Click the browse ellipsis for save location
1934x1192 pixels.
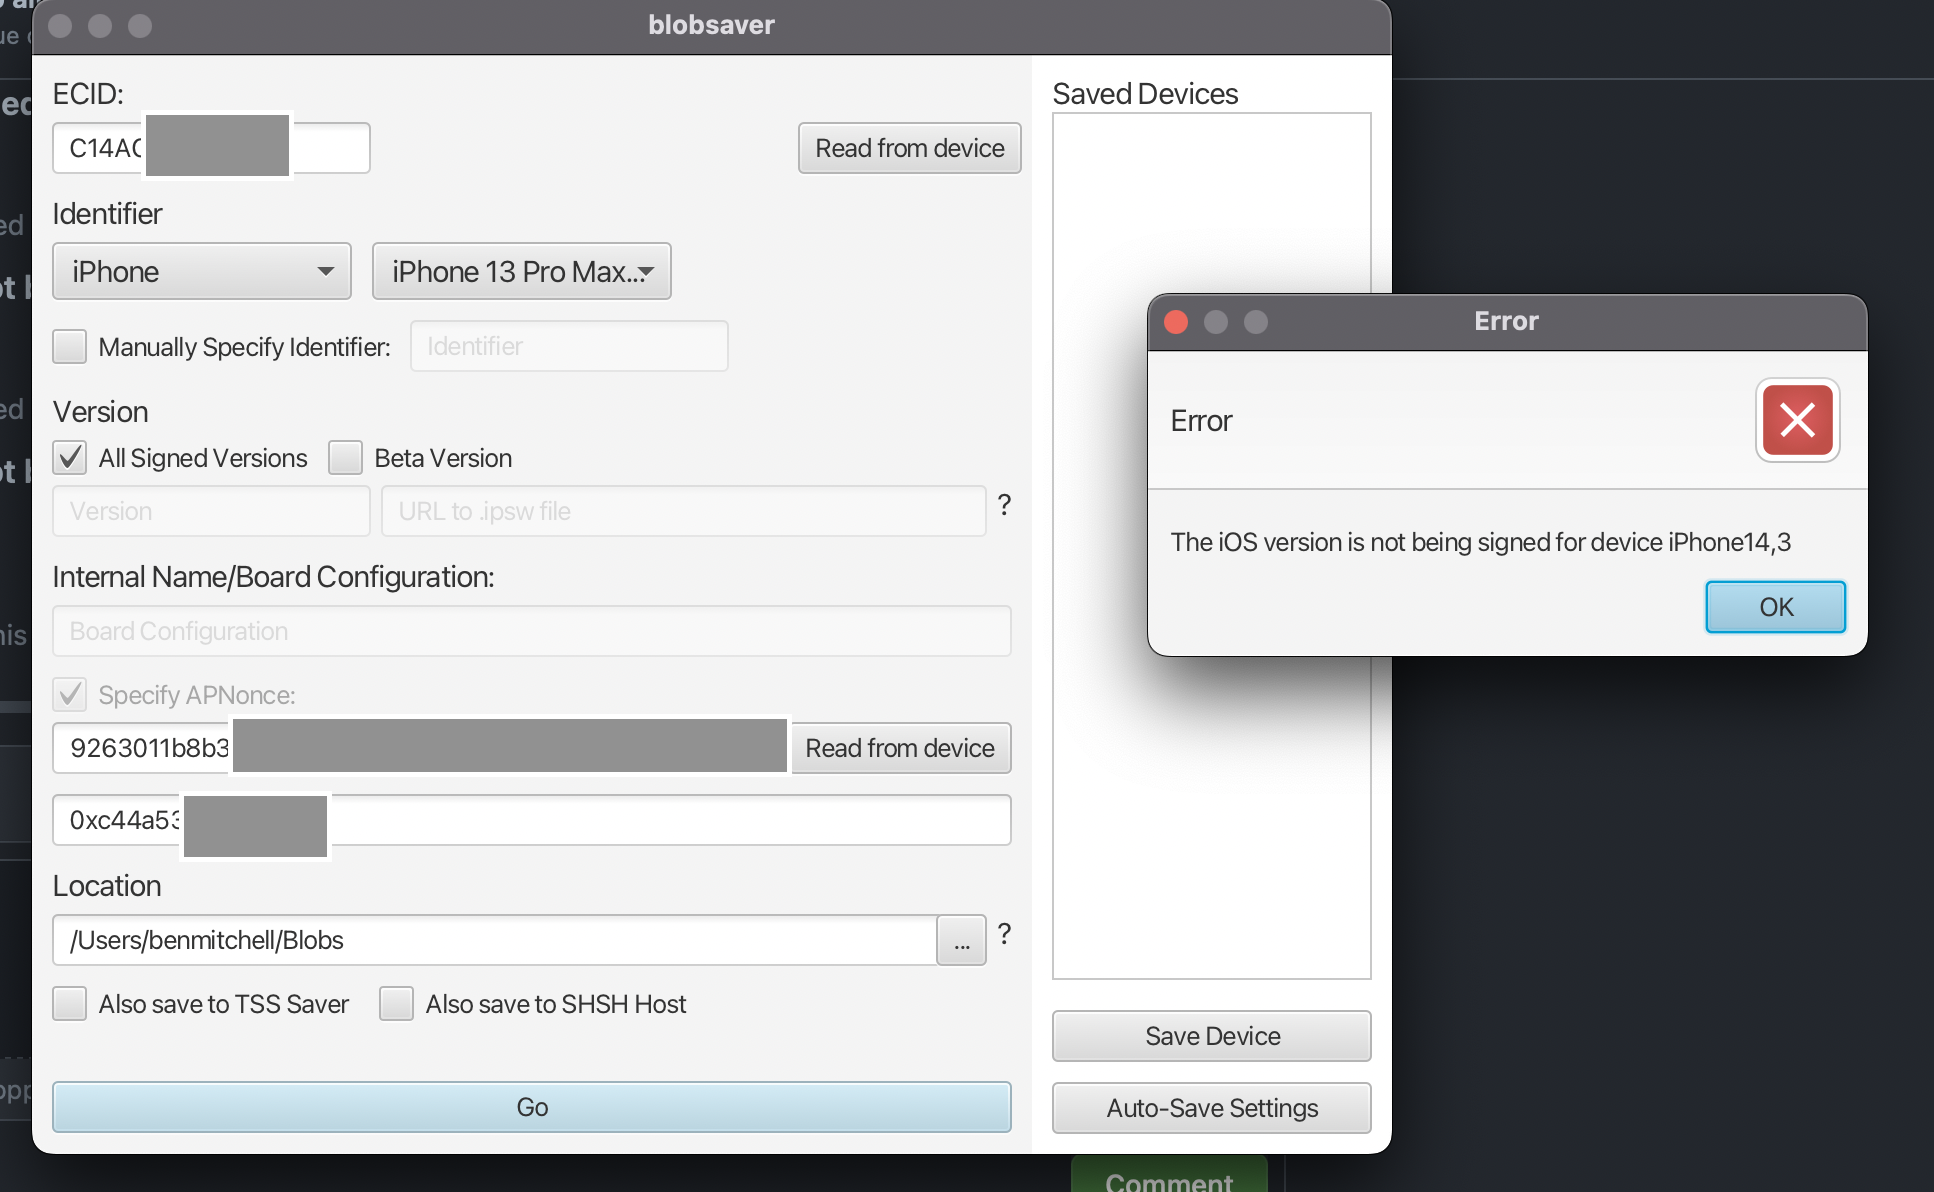[x=960, y=940]
